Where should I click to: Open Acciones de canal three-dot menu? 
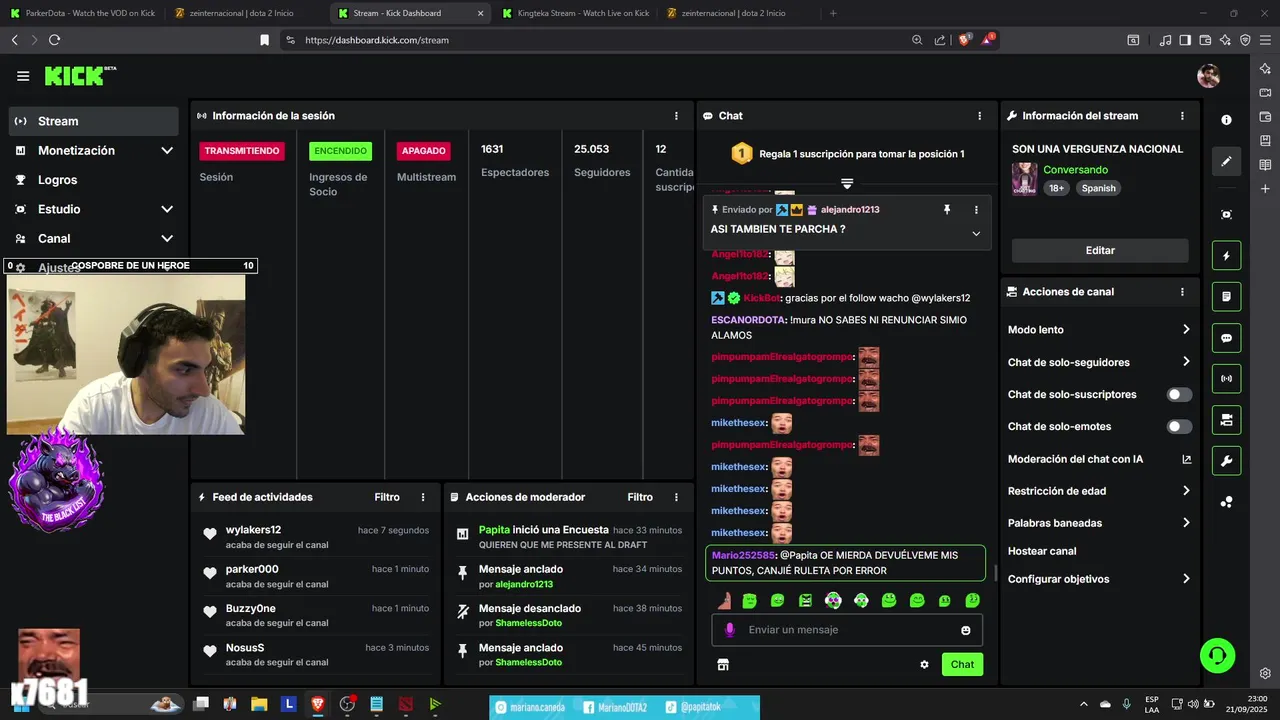[1182, 292]
